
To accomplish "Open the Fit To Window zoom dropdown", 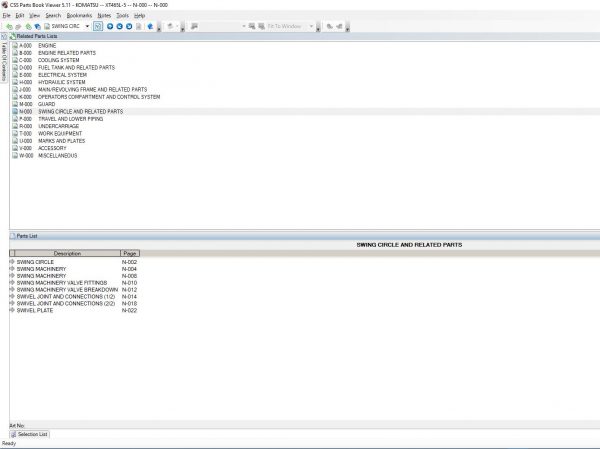I will [x=311, y=26].
